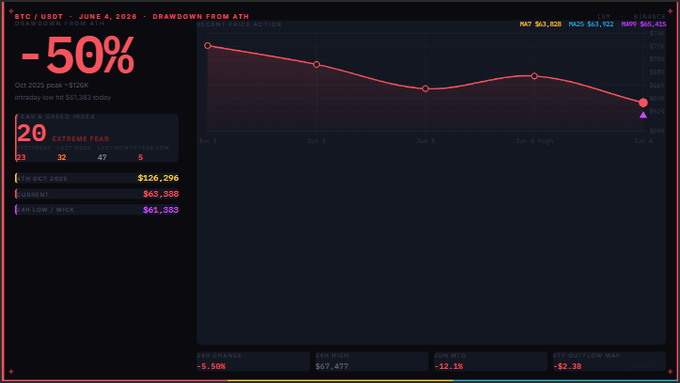Click the BINANCE exchange label
The height and width of the screenshot is (383, 680).
(x=649, y=16)
